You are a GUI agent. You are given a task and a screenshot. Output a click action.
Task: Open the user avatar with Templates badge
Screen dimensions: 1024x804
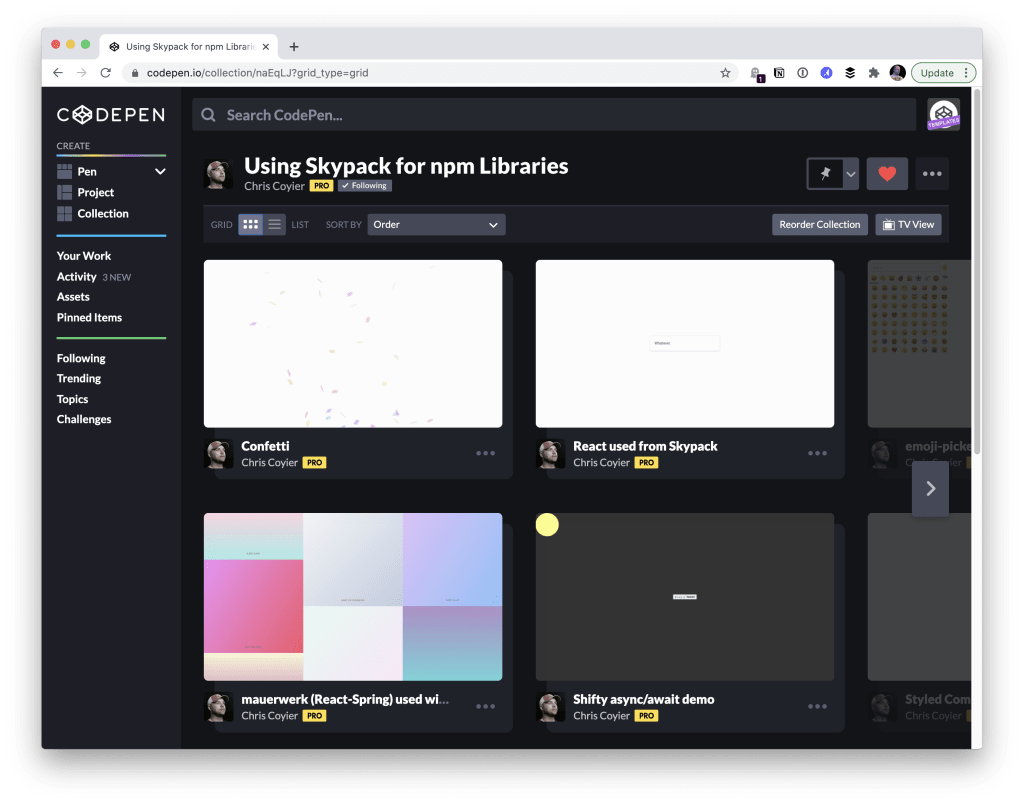pos(943,114)
